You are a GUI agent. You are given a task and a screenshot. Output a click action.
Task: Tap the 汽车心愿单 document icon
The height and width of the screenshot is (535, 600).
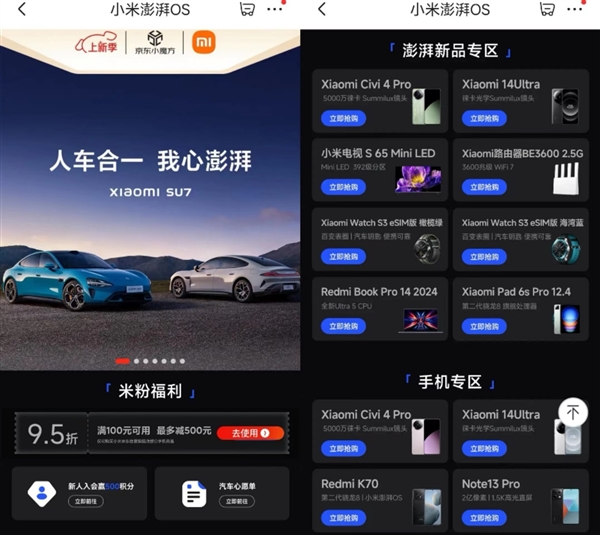(194, 492)
